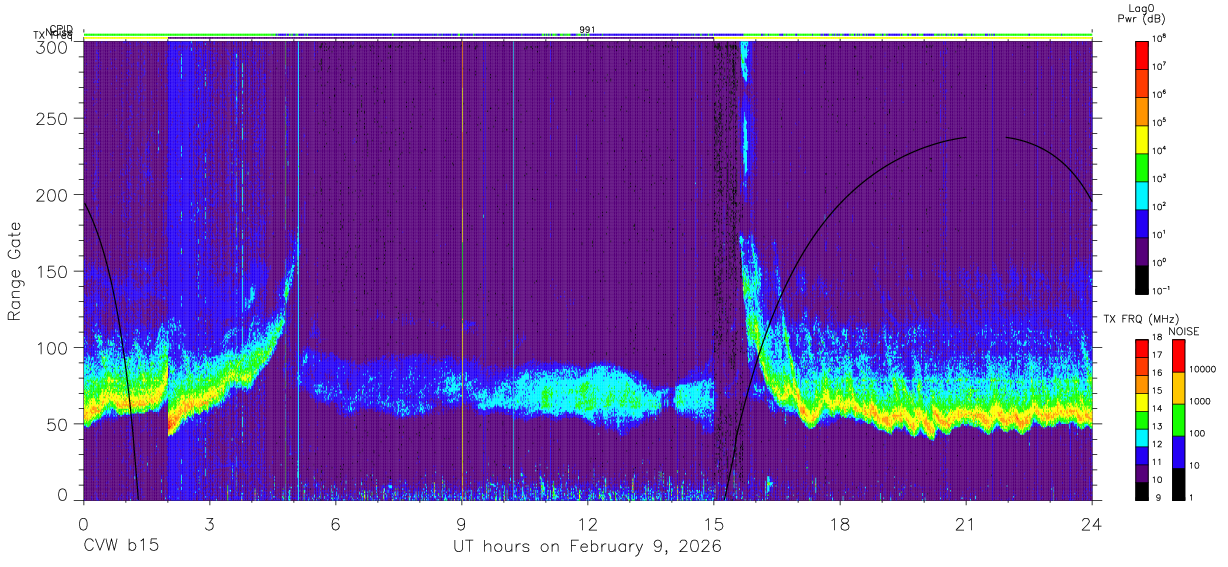Click the x-axis tick label '18'

coord(840,524)
